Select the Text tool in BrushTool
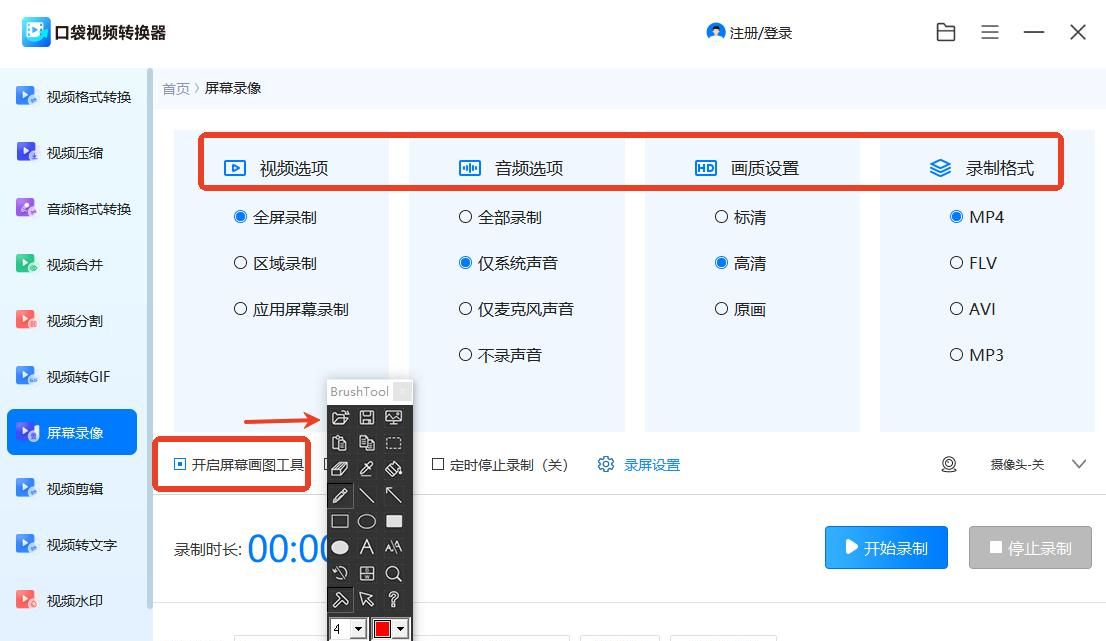The image size is (1106, 641). pos(366,547)
